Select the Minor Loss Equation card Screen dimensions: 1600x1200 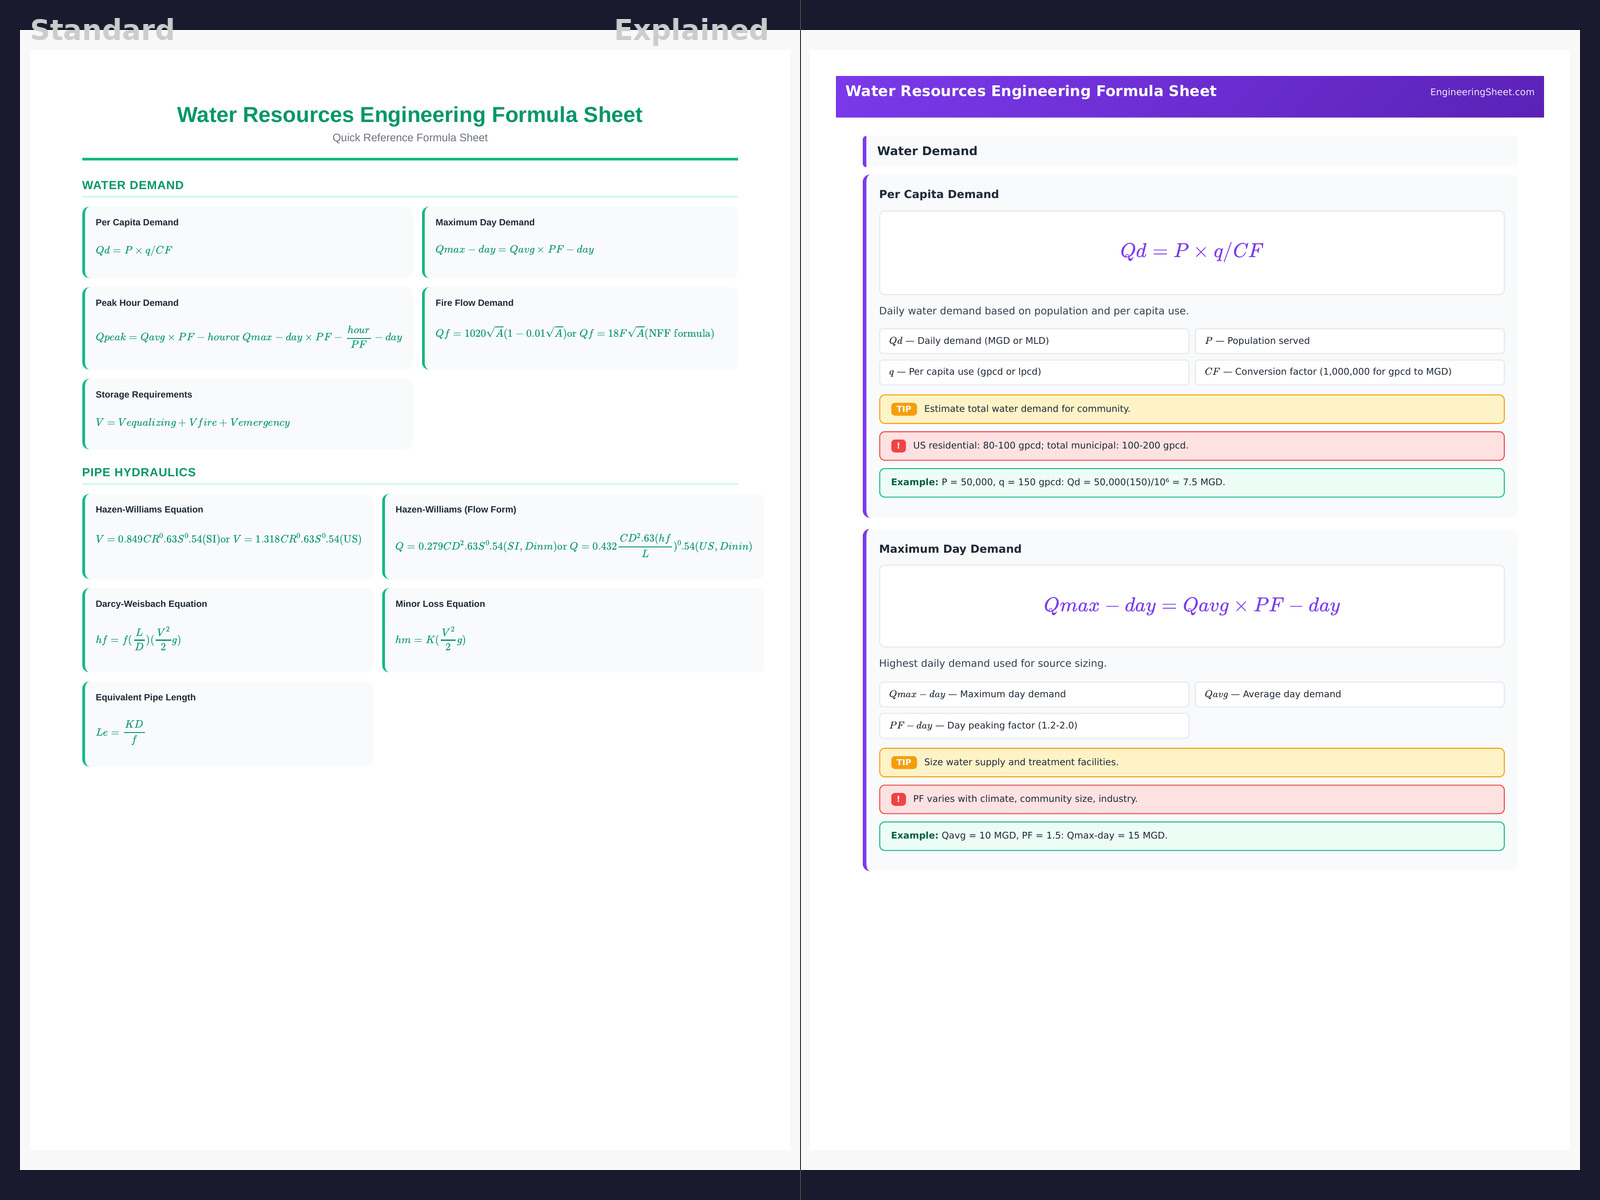click(x=573, y=629)
